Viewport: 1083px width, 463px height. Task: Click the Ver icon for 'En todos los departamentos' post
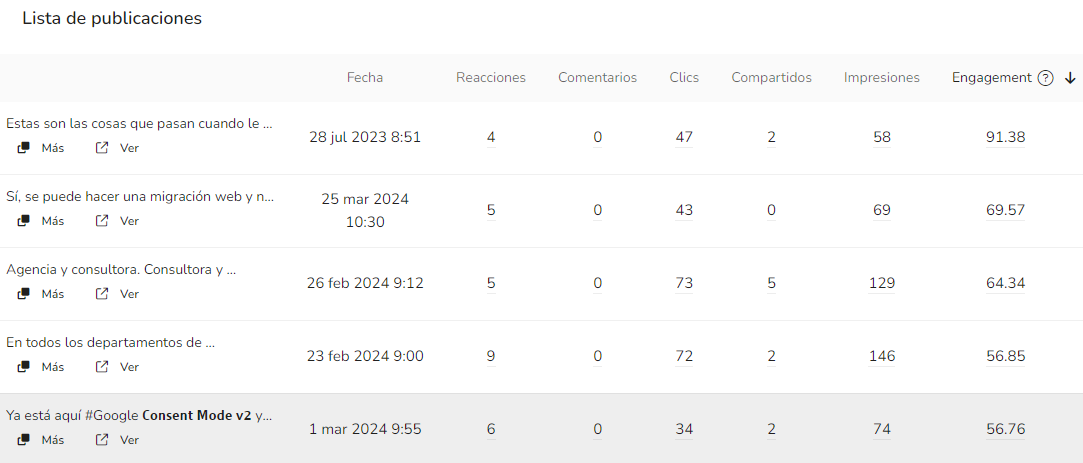click(x=102, y=367)
